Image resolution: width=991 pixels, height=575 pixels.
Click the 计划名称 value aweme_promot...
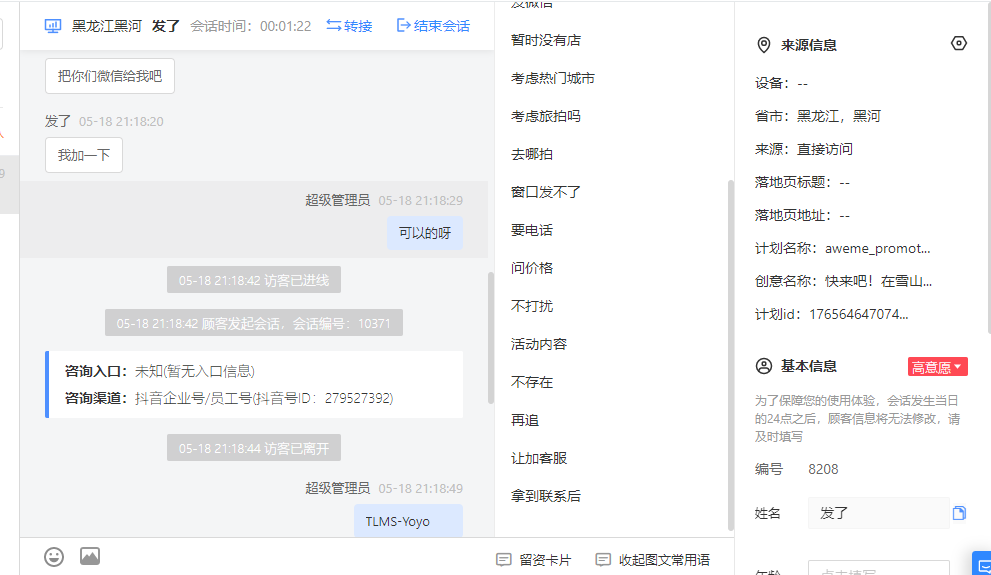pos(877,248)
